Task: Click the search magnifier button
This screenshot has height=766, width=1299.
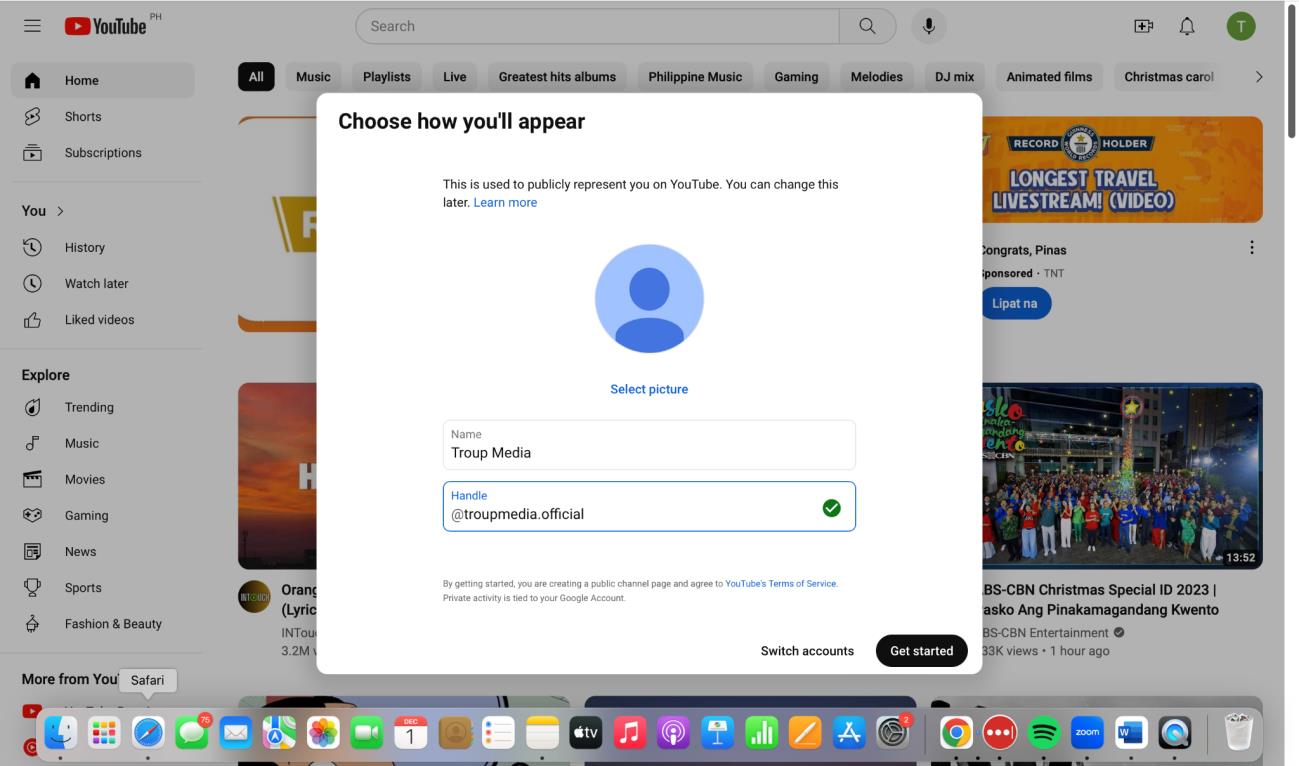Action: pos(867,26)
